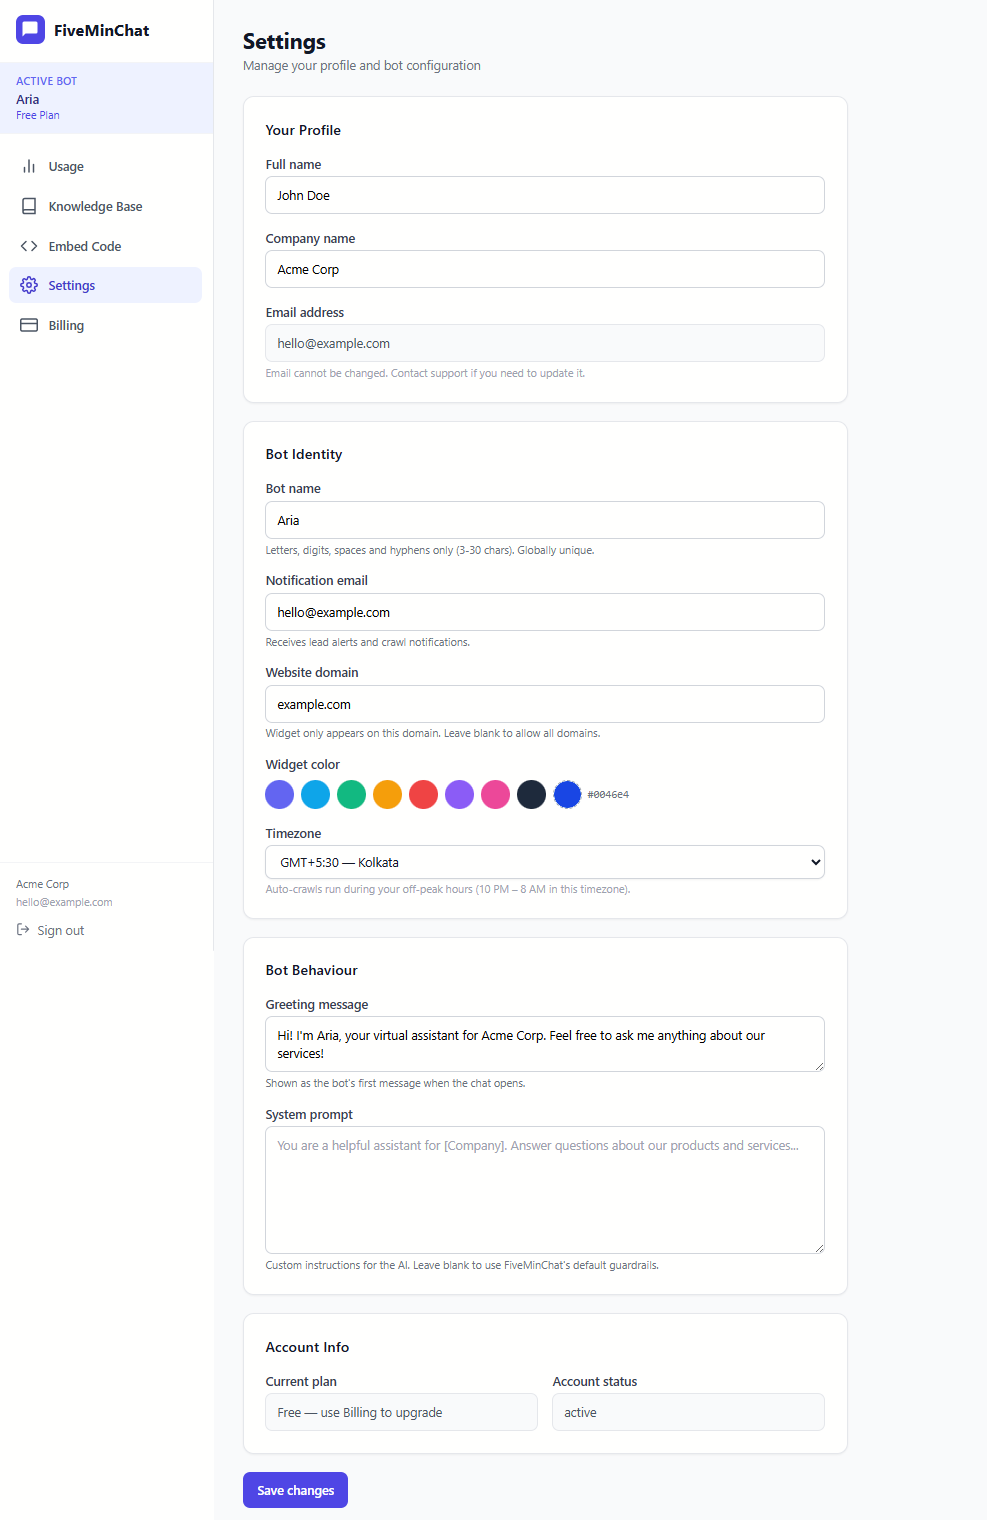Click the Embed Code brackets icon
Screen dimensions: 987x1520
[29, 246]
